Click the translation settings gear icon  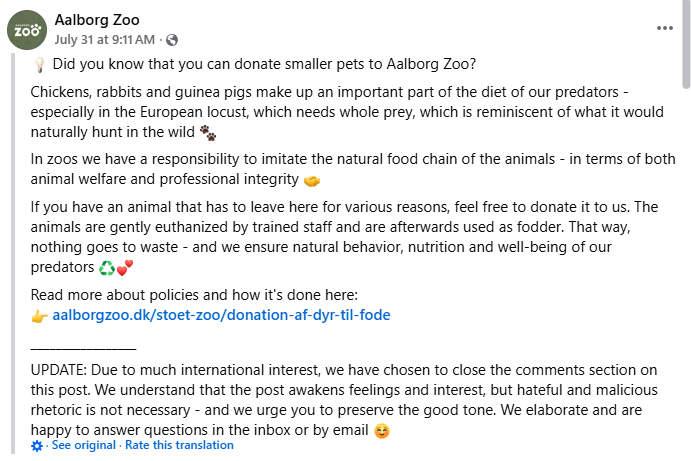pos(37,446)
